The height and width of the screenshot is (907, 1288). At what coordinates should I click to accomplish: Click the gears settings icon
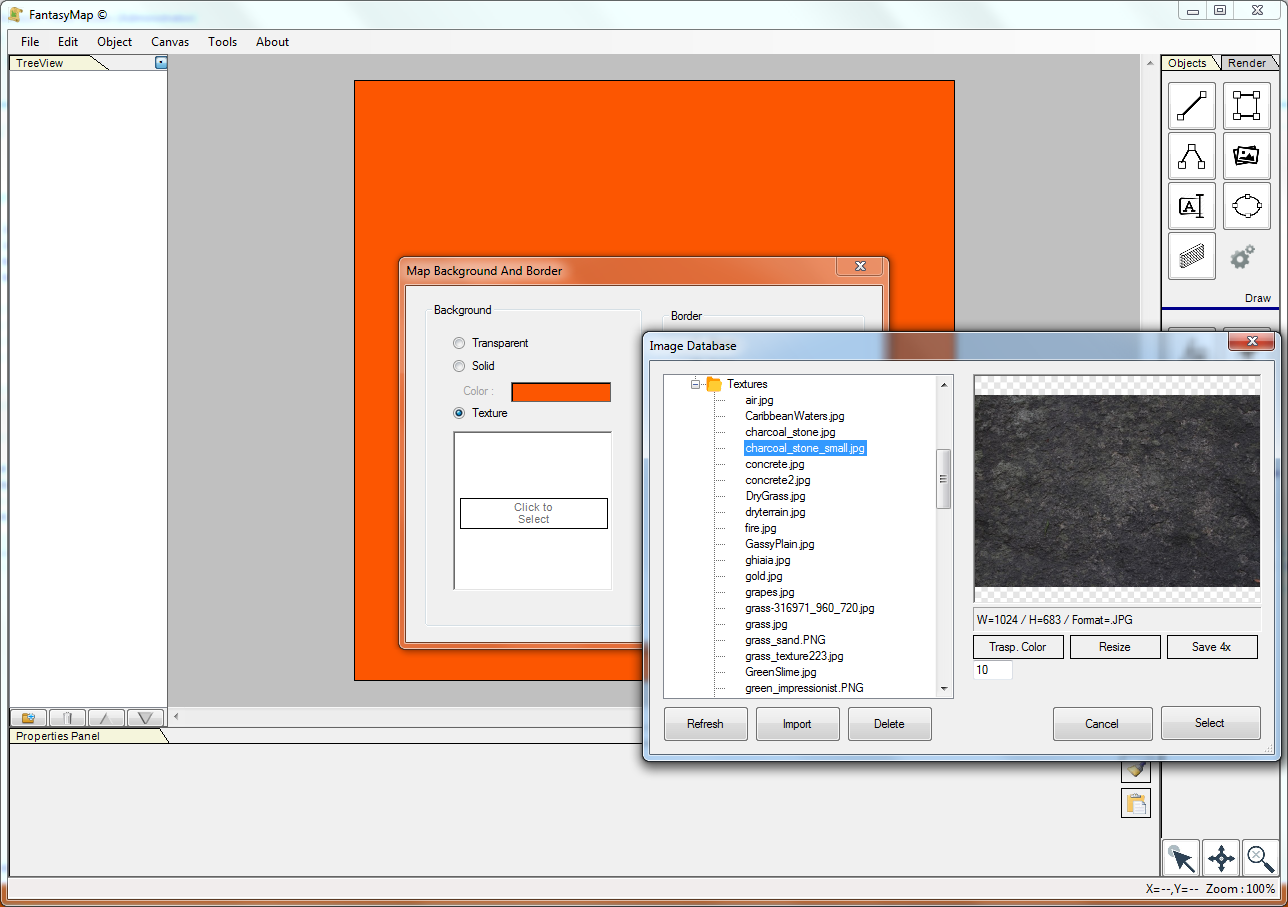coord(1242,257)
